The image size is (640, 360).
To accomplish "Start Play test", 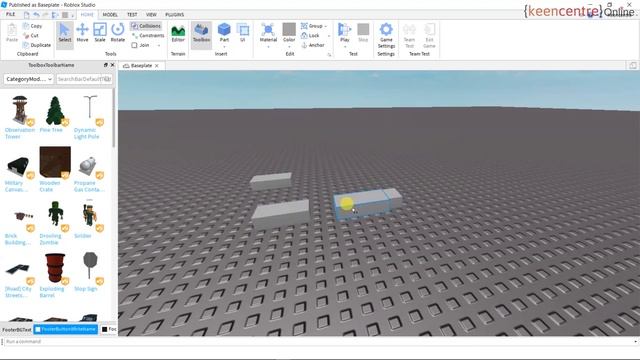I will tap(344, 32).
